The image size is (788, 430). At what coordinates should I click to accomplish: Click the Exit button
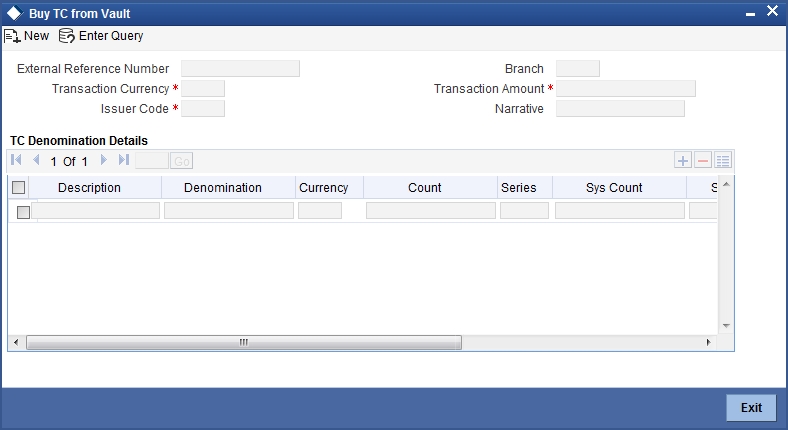click(751, 408)
